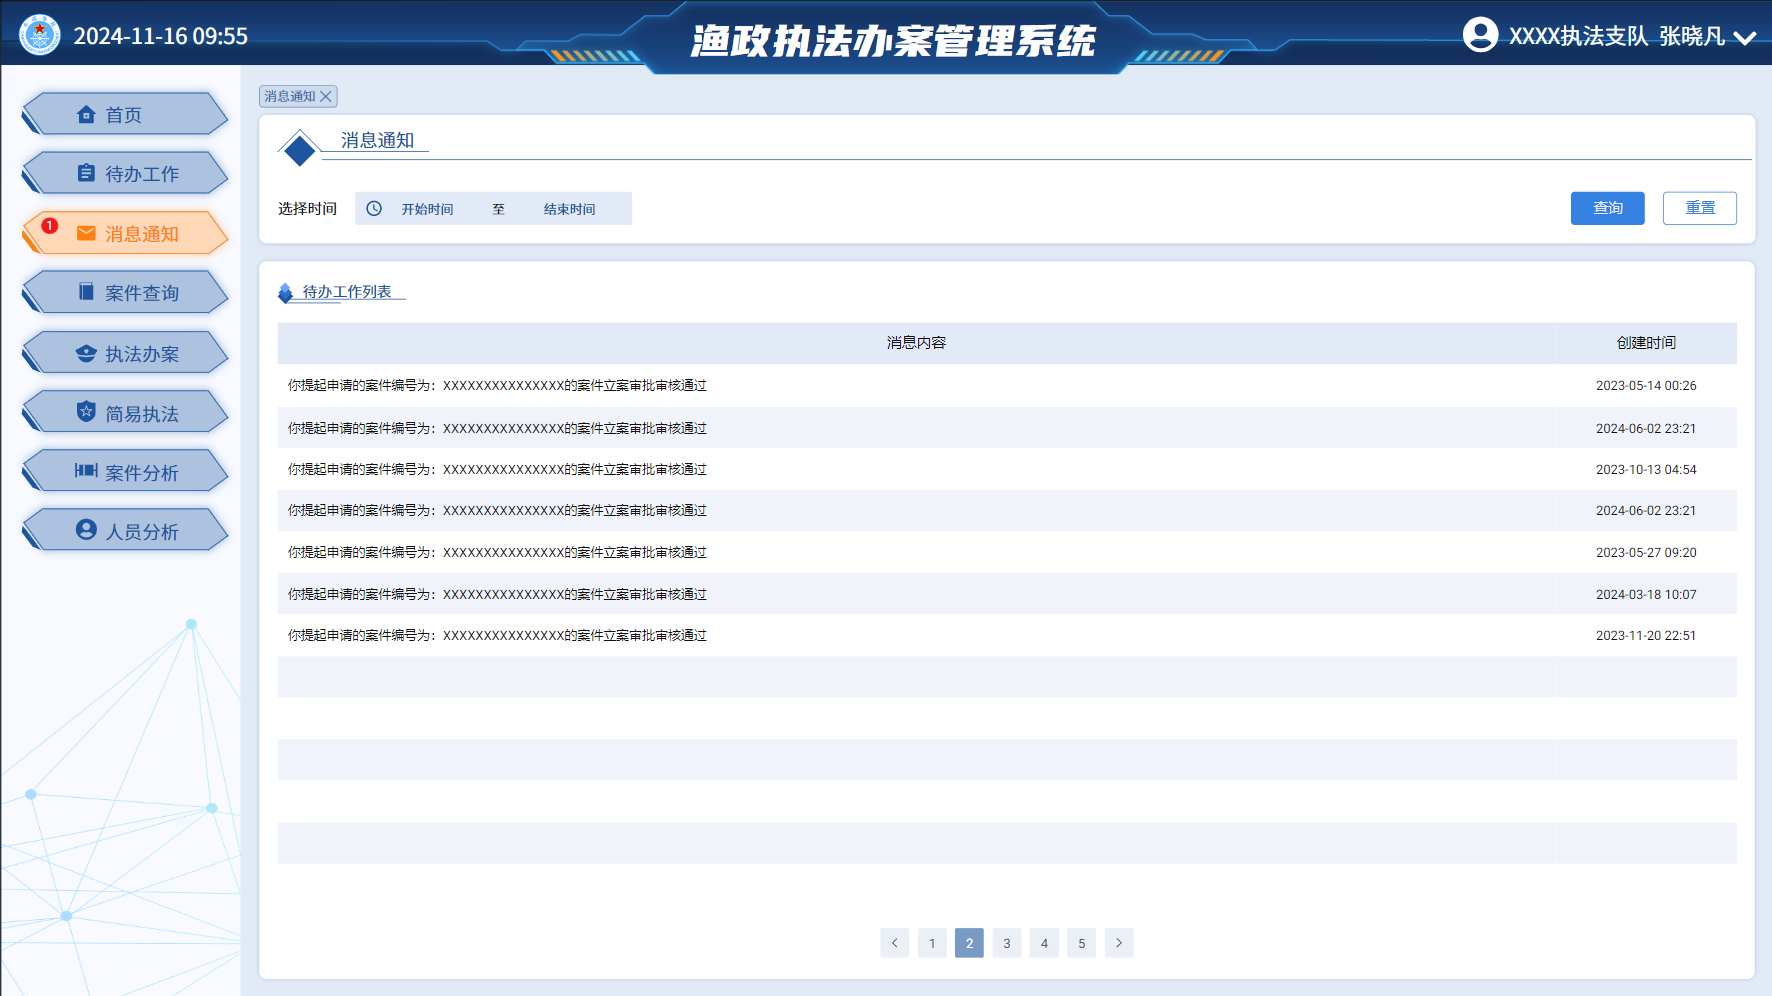Click the barcode icon beside 案件分析
This screenshot has width=1772, height=996.
(x=86, y=471)
